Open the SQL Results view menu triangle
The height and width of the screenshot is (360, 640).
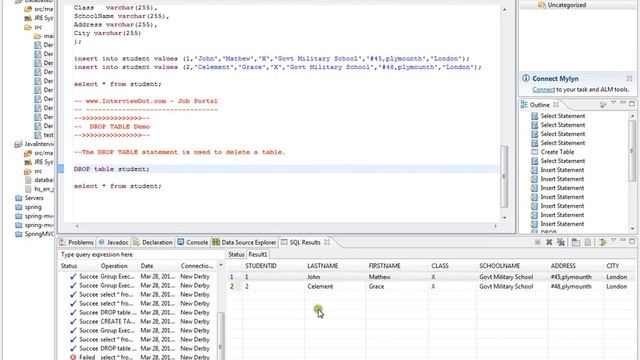point(613,241)
